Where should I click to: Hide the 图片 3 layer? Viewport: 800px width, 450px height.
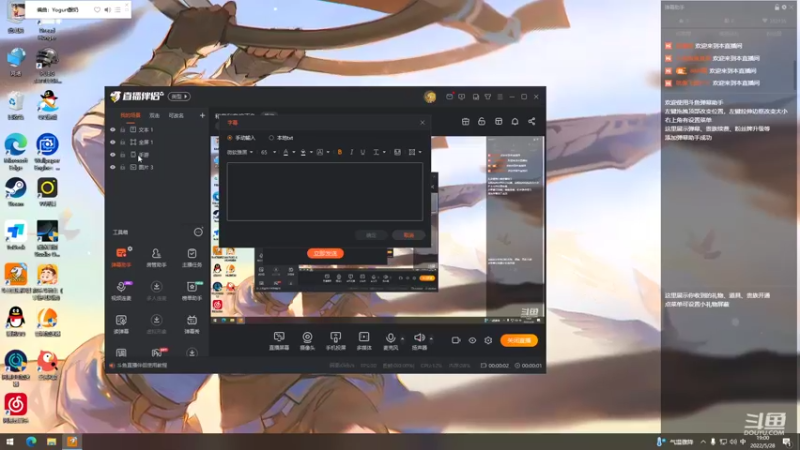coord(113,167)
